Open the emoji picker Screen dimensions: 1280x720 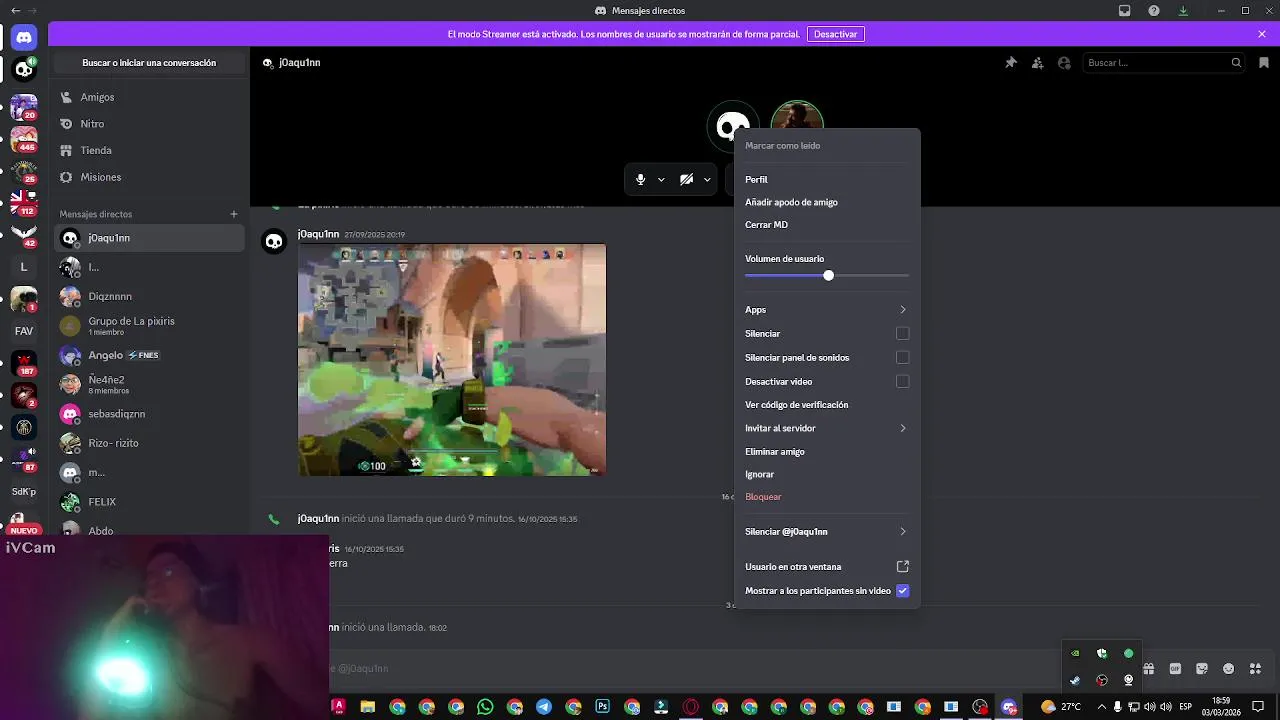[x=1228, y=669]
